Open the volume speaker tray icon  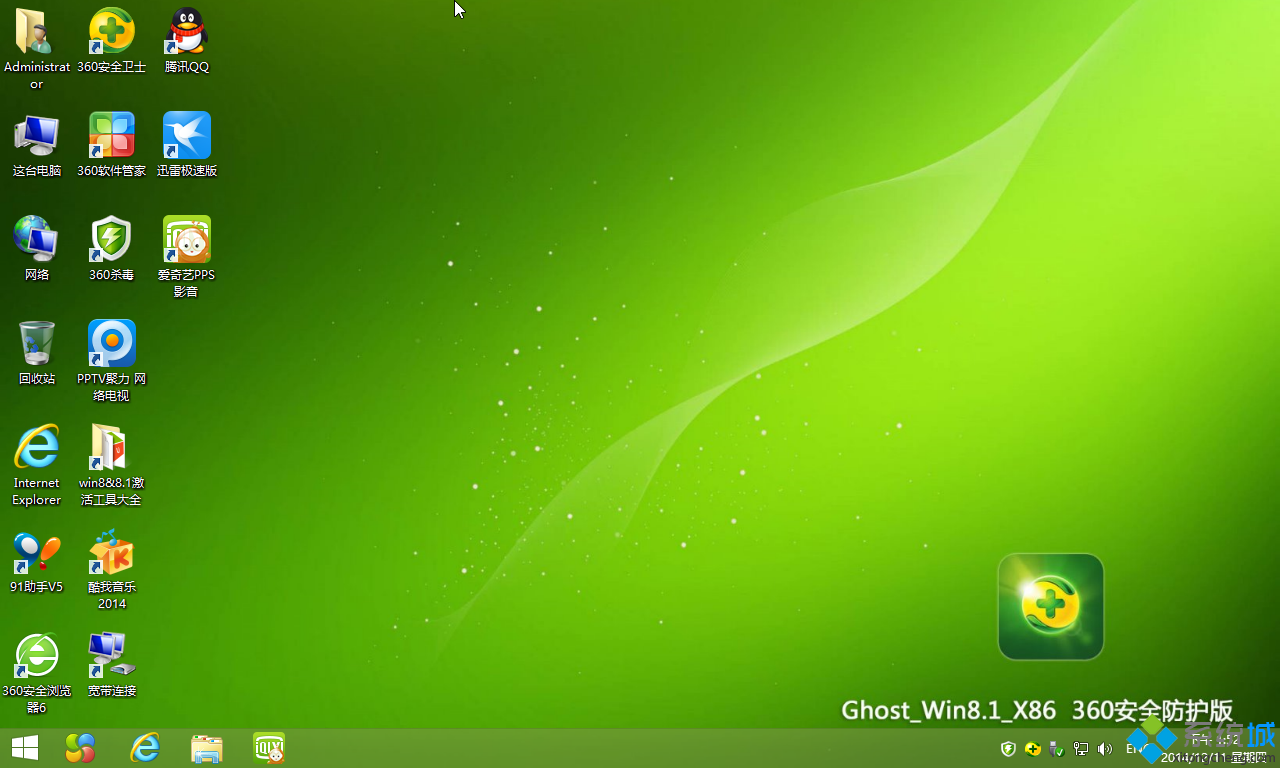[1105, 749]
